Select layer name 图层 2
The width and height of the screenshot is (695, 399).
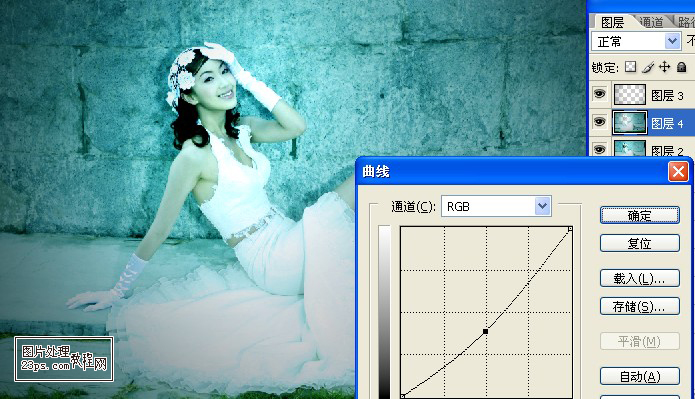tap(667, 151)
